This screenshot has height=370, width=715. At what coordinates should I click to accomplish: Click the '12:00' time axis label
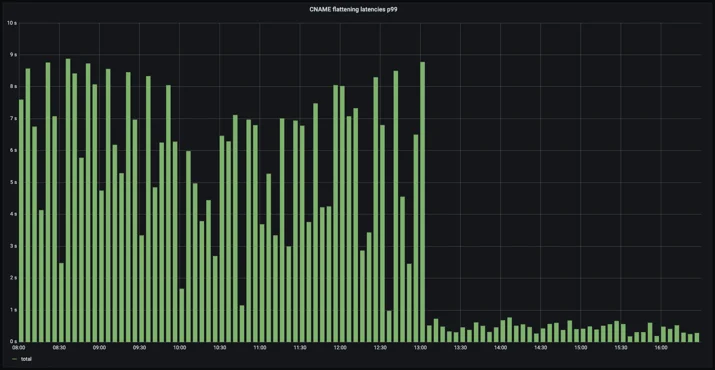pyautogui.click(x=340, y=348)
